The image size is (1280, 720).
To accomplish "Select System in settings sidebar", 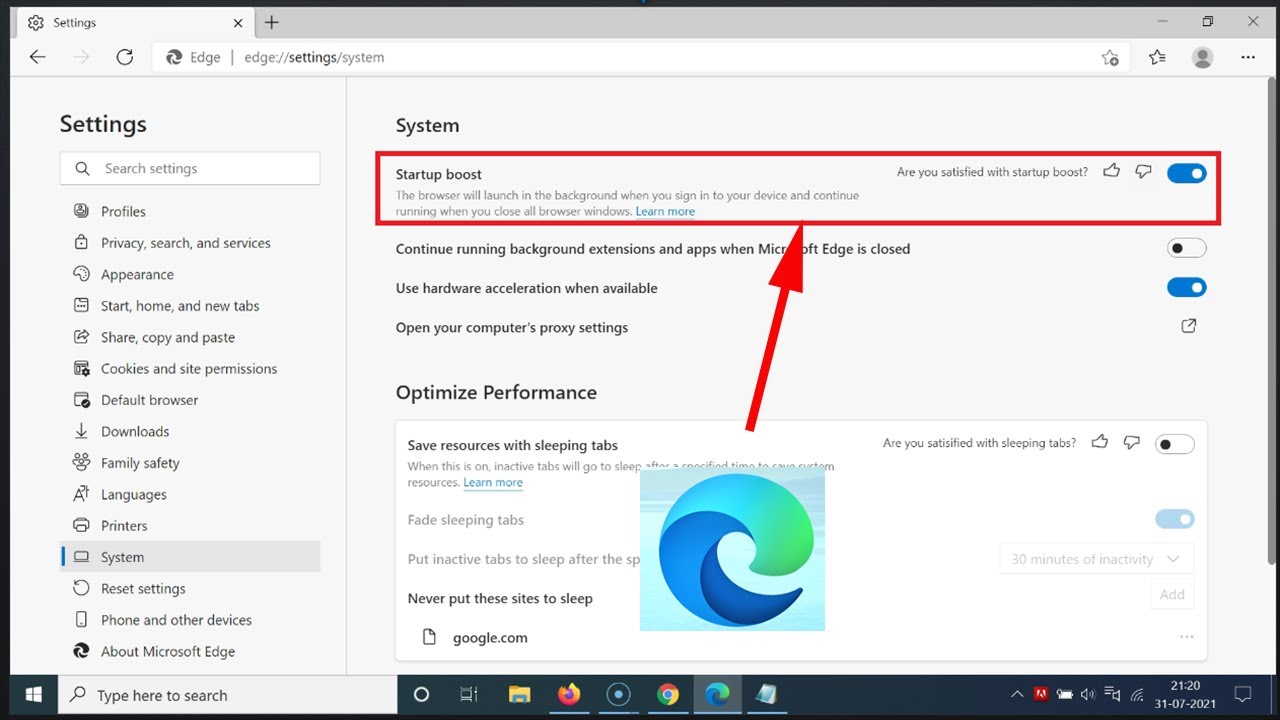I will click(190, 557).
